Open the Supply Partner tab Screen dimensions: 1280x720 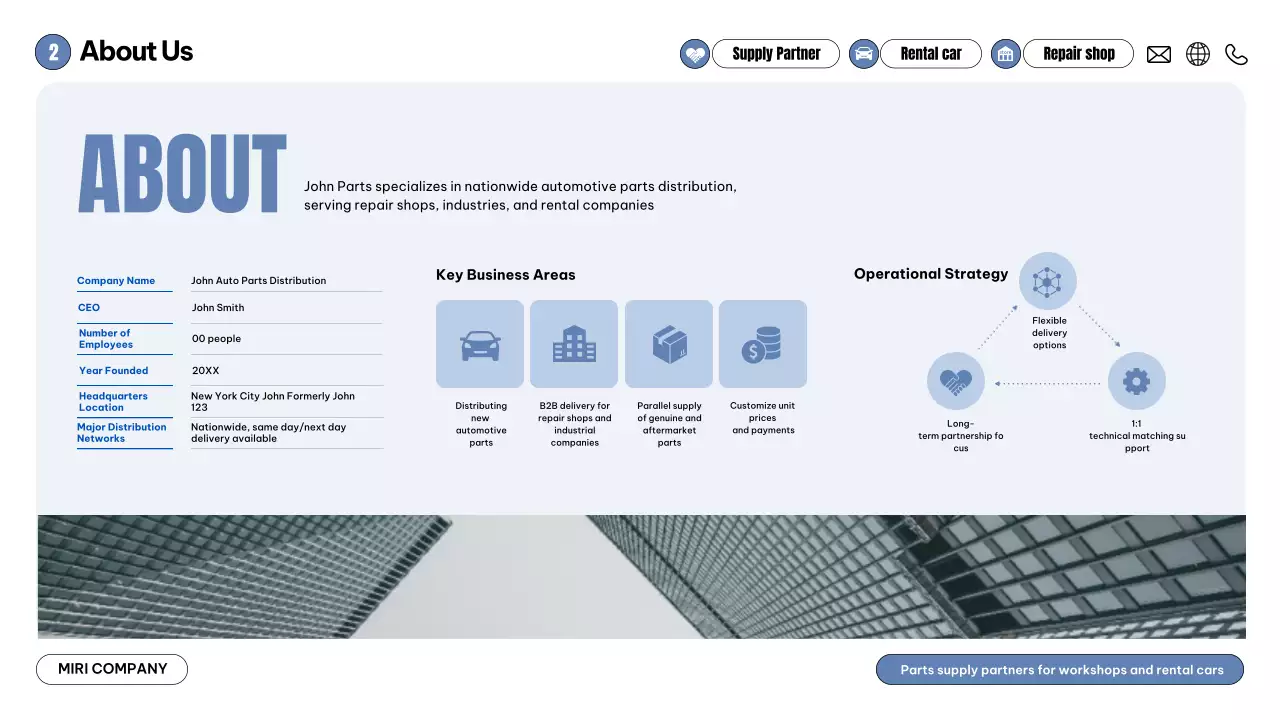(x=776, y=54)
